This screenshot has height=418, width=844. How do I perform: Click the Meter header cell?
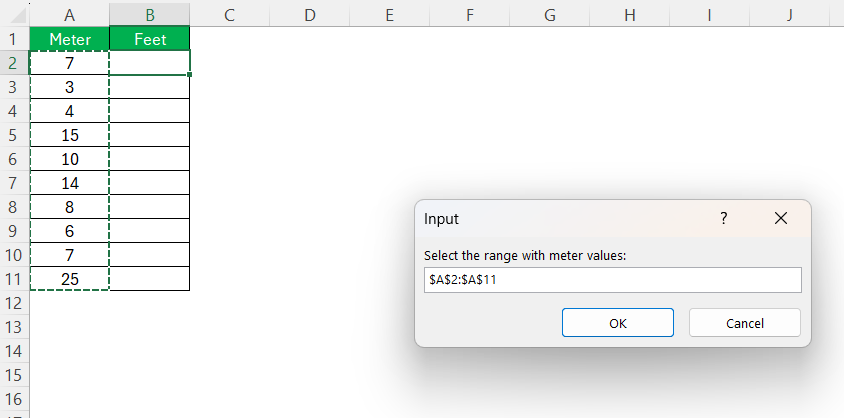click(69, 39)
